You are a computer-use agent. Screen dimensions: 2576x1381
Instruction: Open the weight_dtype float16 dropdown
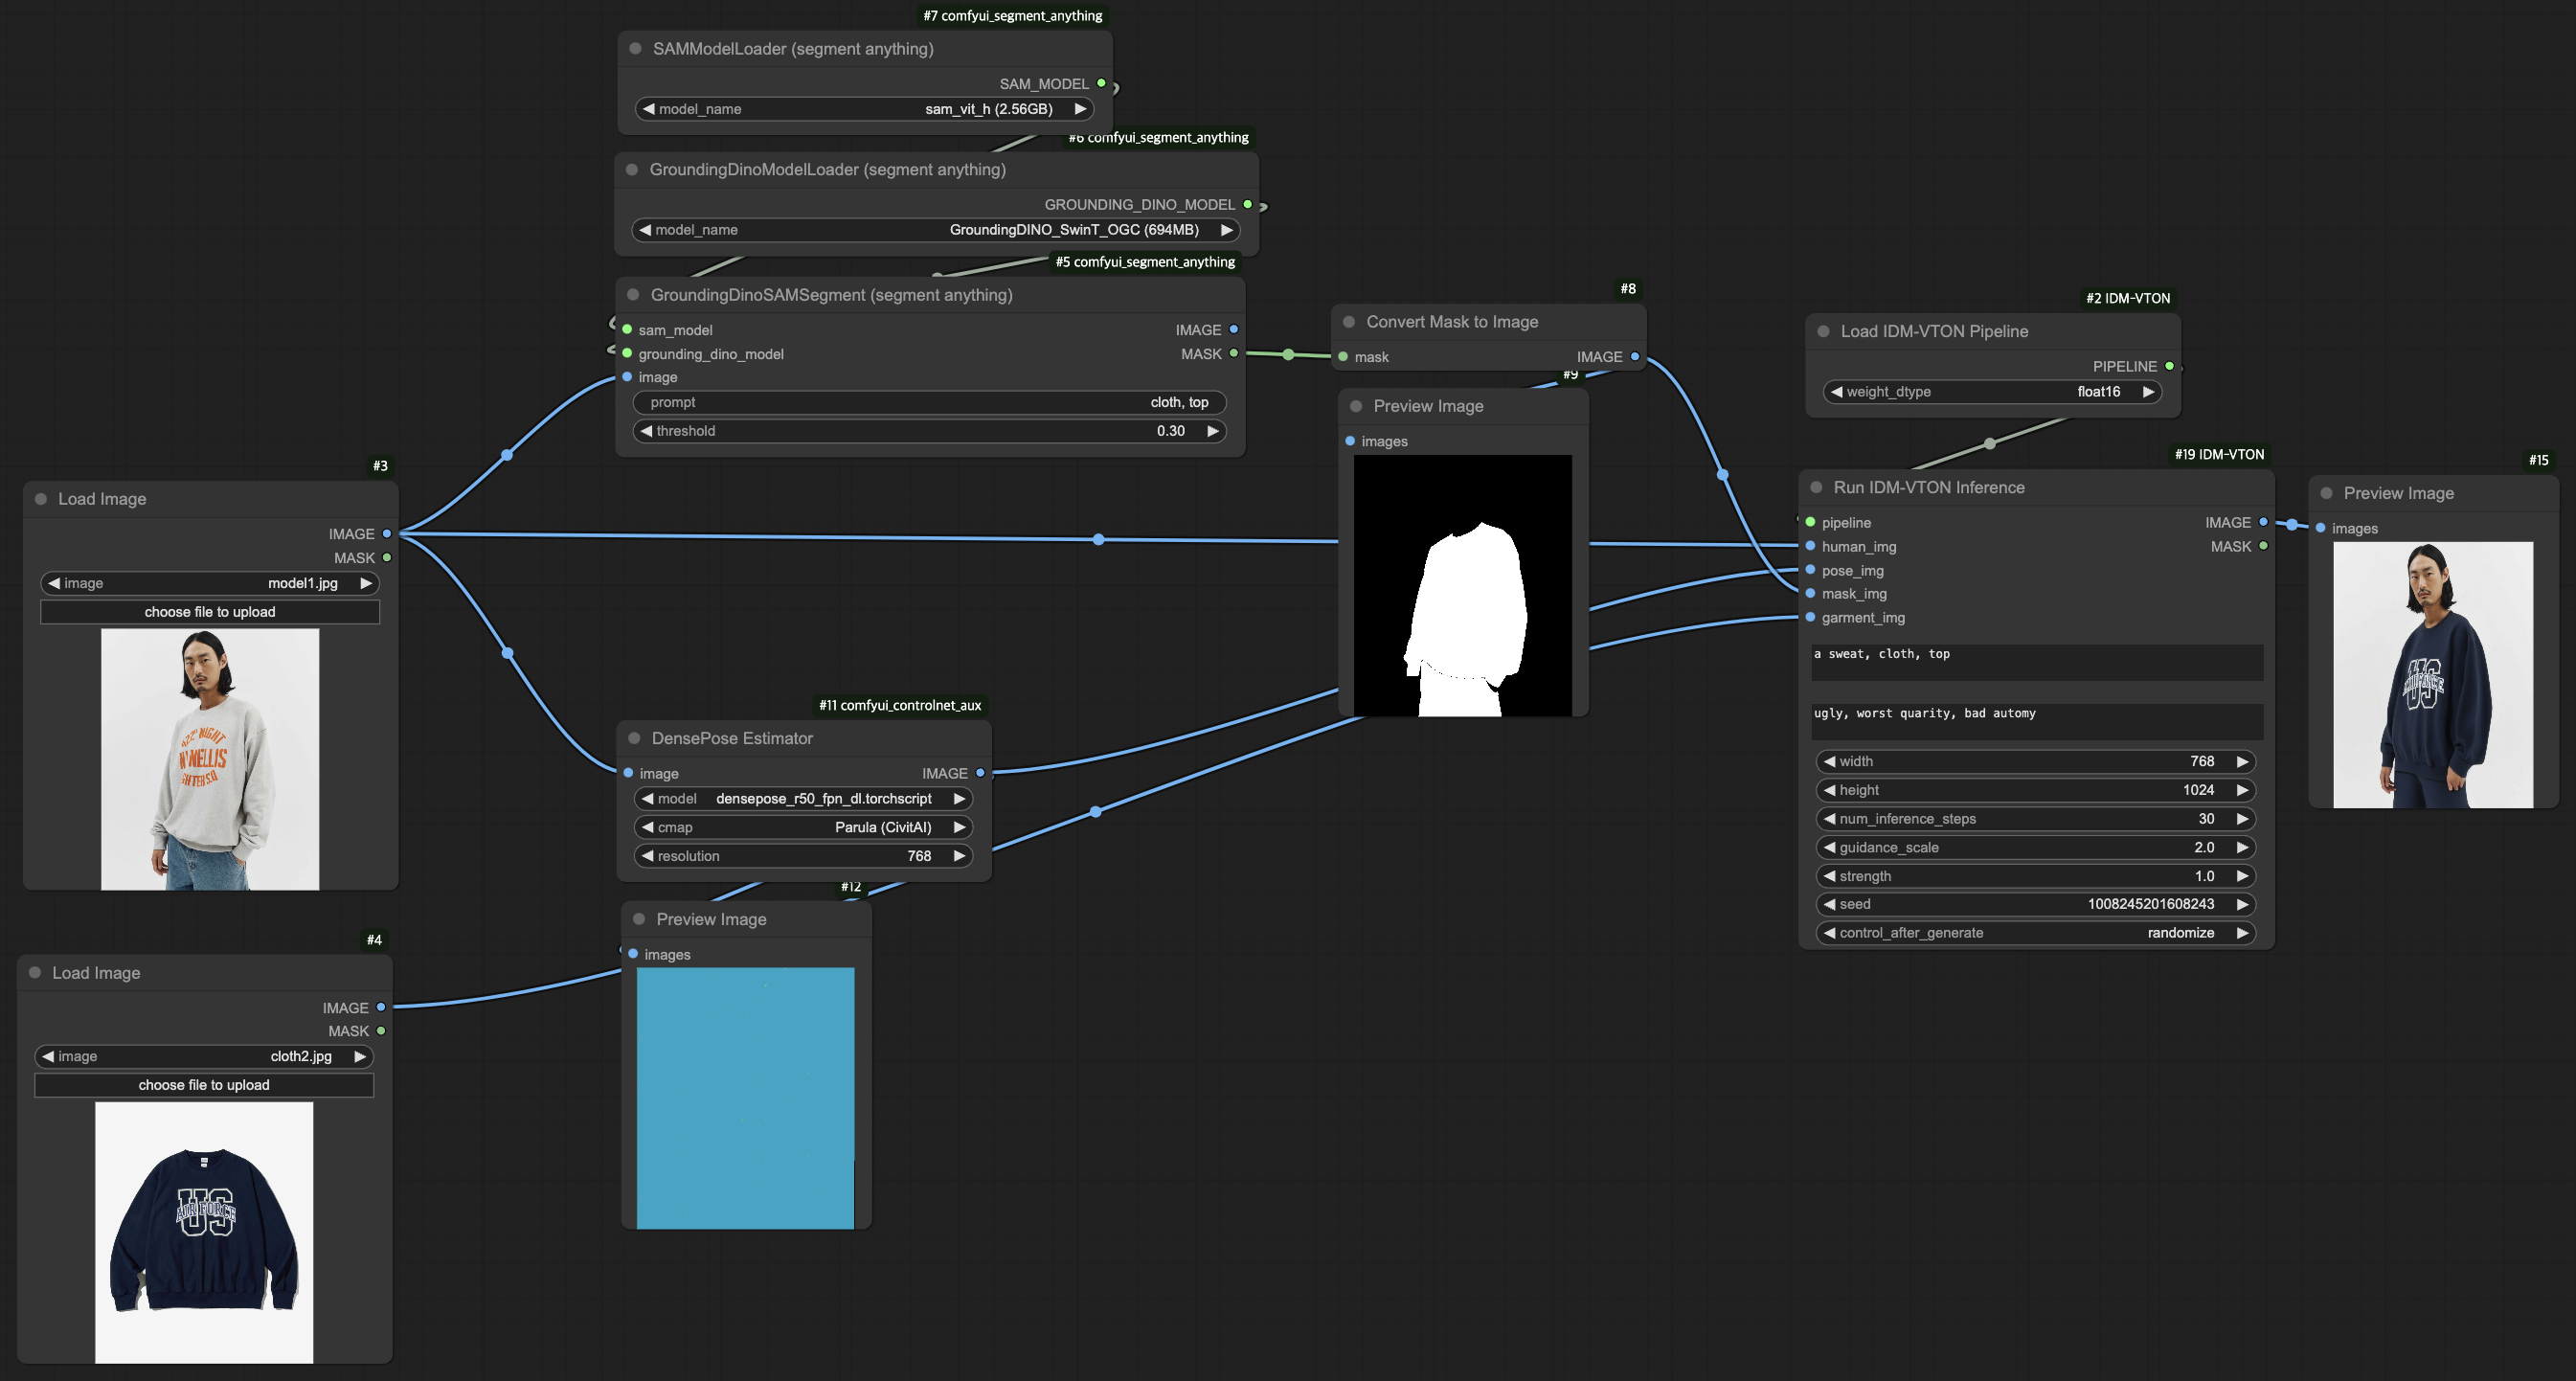(x=1991, y=392)
